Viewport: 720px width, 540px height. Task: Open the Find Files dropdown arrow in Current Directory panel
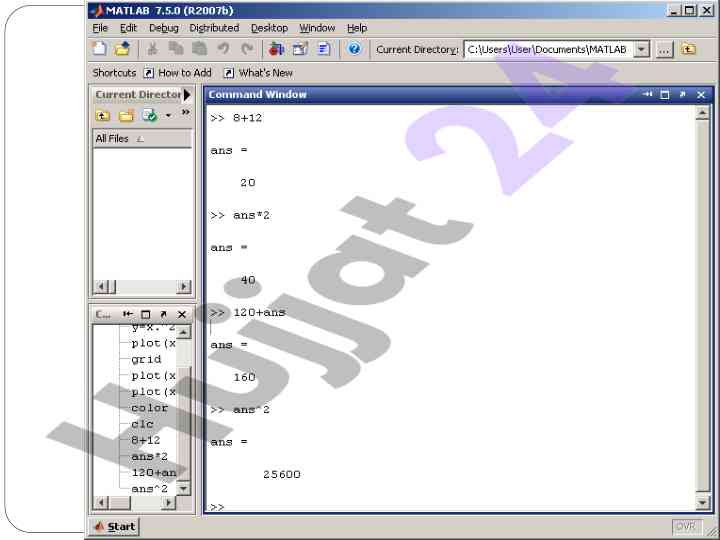point(168,115)
